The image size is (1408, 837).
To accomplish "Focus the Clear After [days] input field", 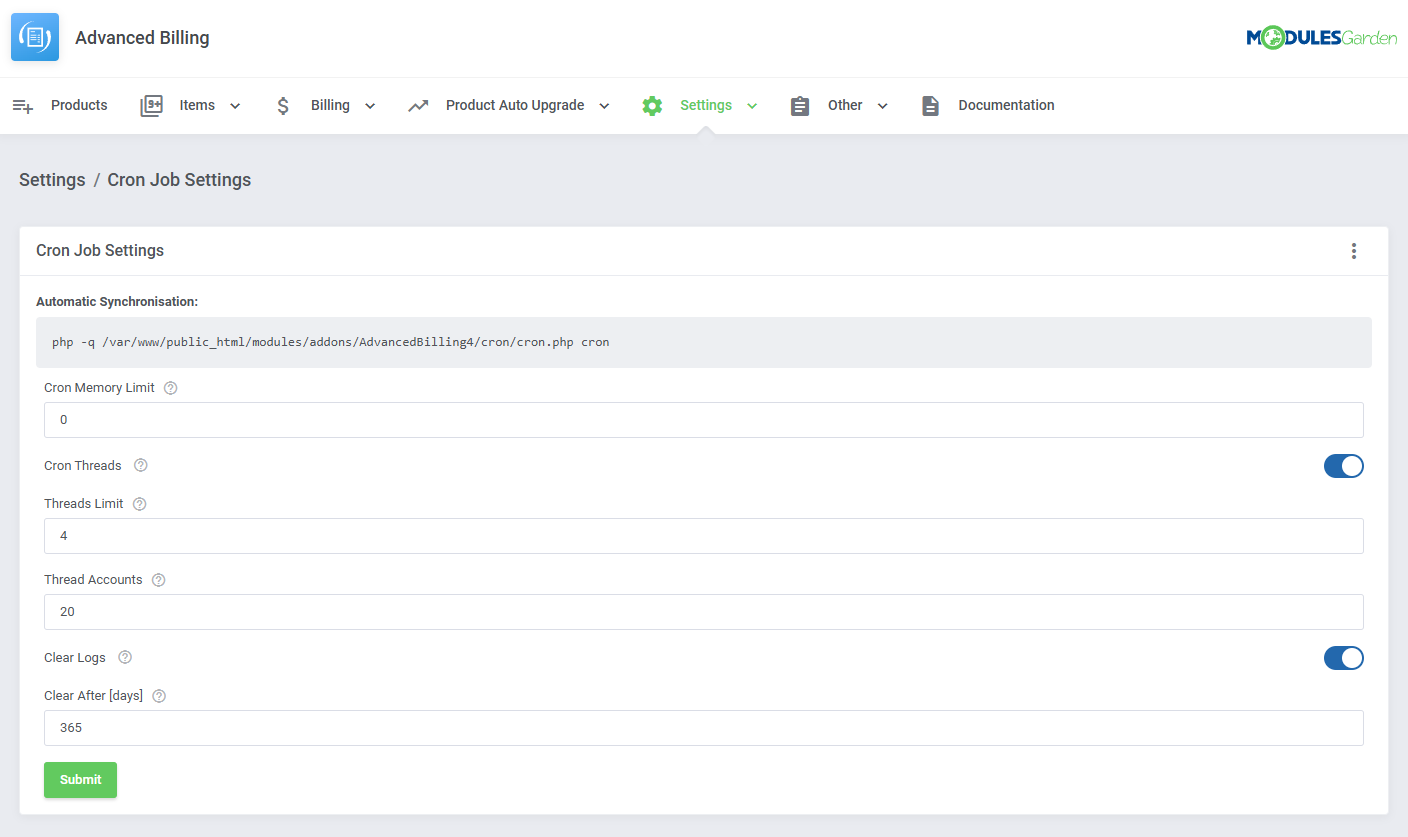I will tap(704, 728).
